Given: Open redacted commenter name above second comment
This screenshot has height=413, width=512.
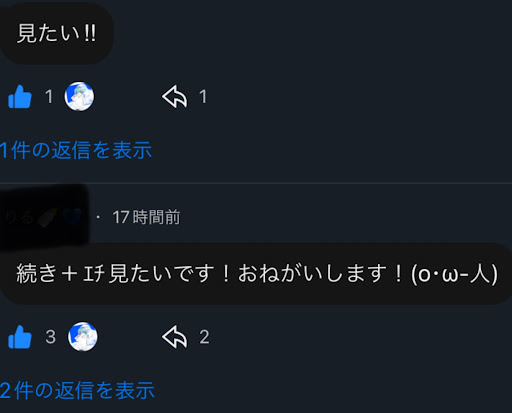Looking at the screenshot, I should 43,217.
